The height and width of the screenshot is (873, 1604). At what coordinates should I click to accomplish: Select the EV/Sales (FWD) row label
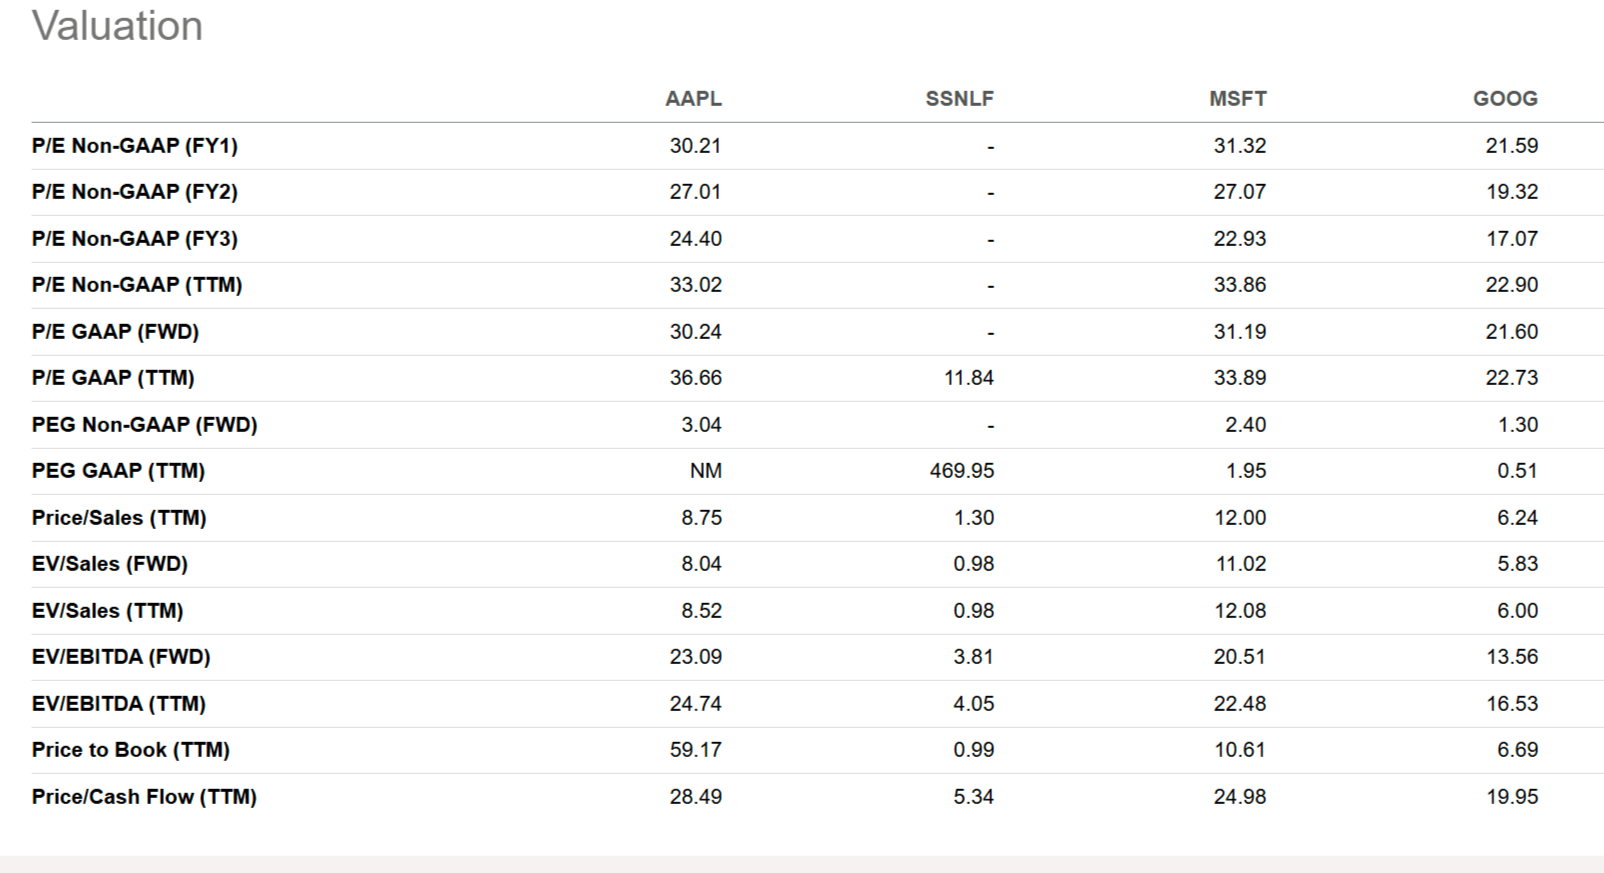[110, 564]
